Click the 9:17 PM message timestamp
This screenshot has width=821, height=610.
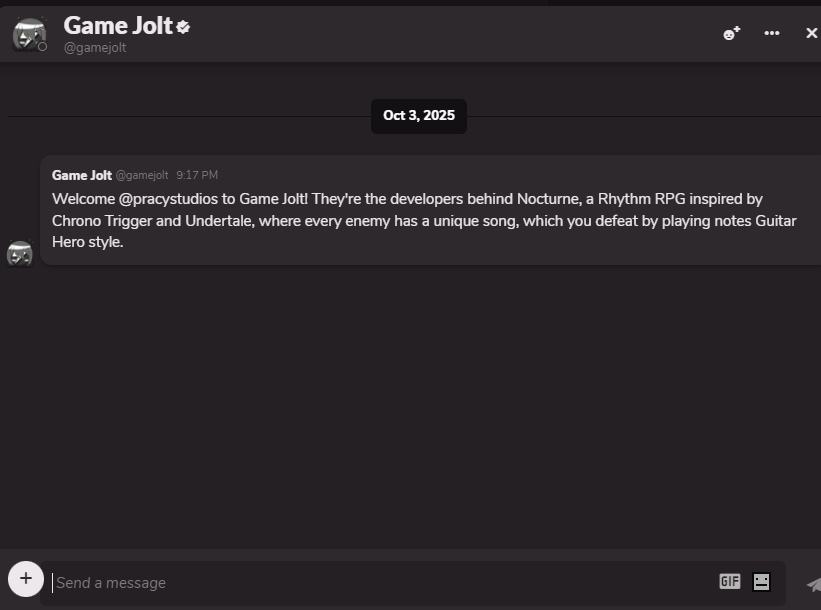[197, 176]
